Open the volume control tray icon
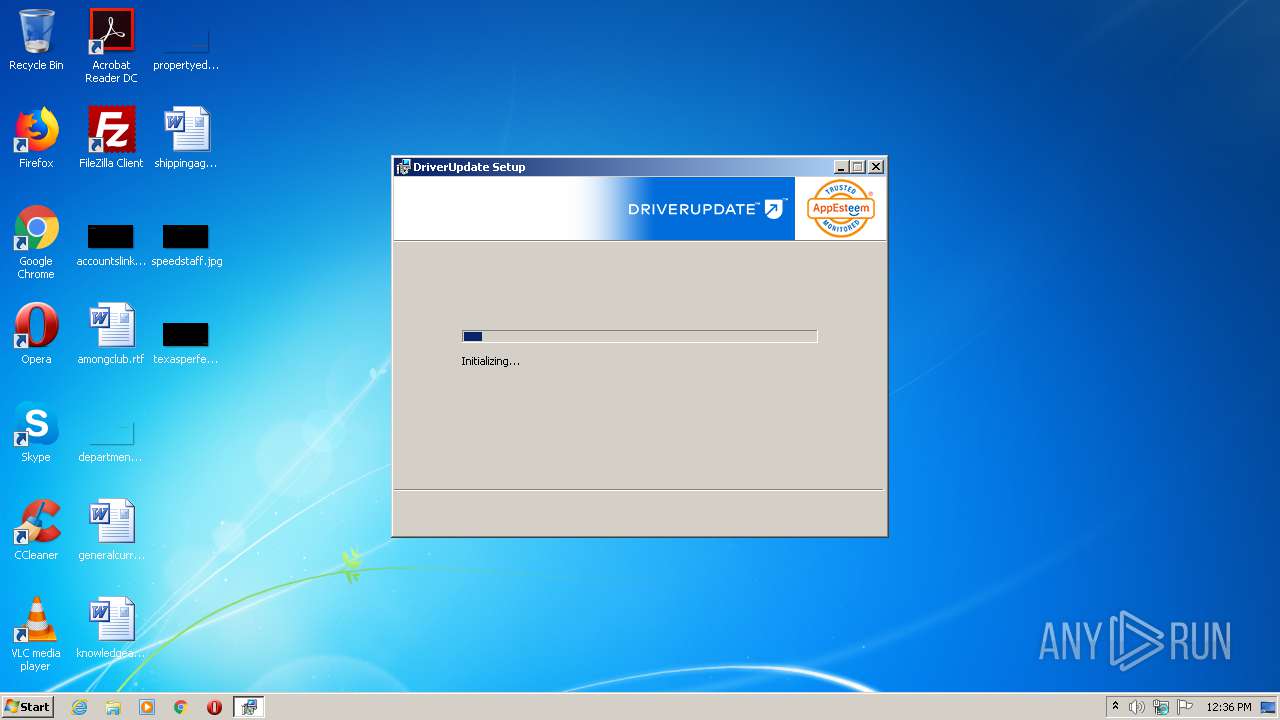The height and width of the screenshot is (720, 1280). point(1137,707)
